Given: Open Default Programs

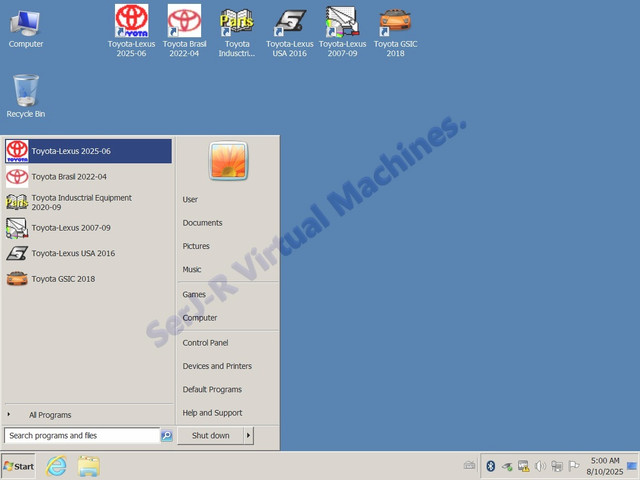Looking at the screenshot, I should [x=212, y=389].
